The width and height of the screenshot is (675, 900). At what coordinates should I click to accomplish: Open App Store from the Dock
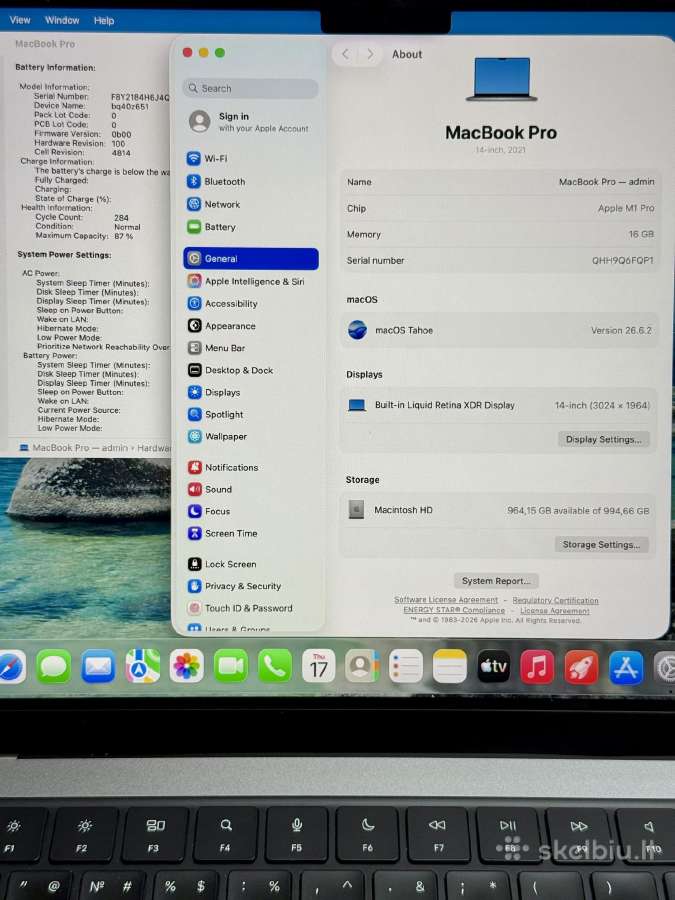(x=626, y=668)
